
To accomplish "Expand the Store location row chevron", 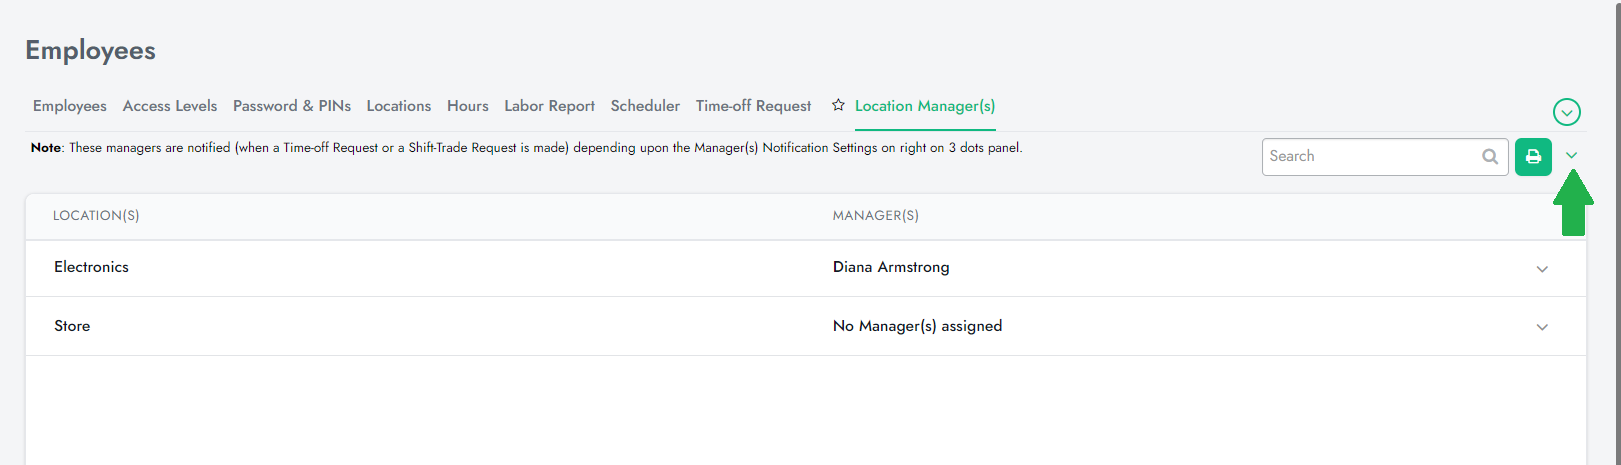I will pos(1542,327).
